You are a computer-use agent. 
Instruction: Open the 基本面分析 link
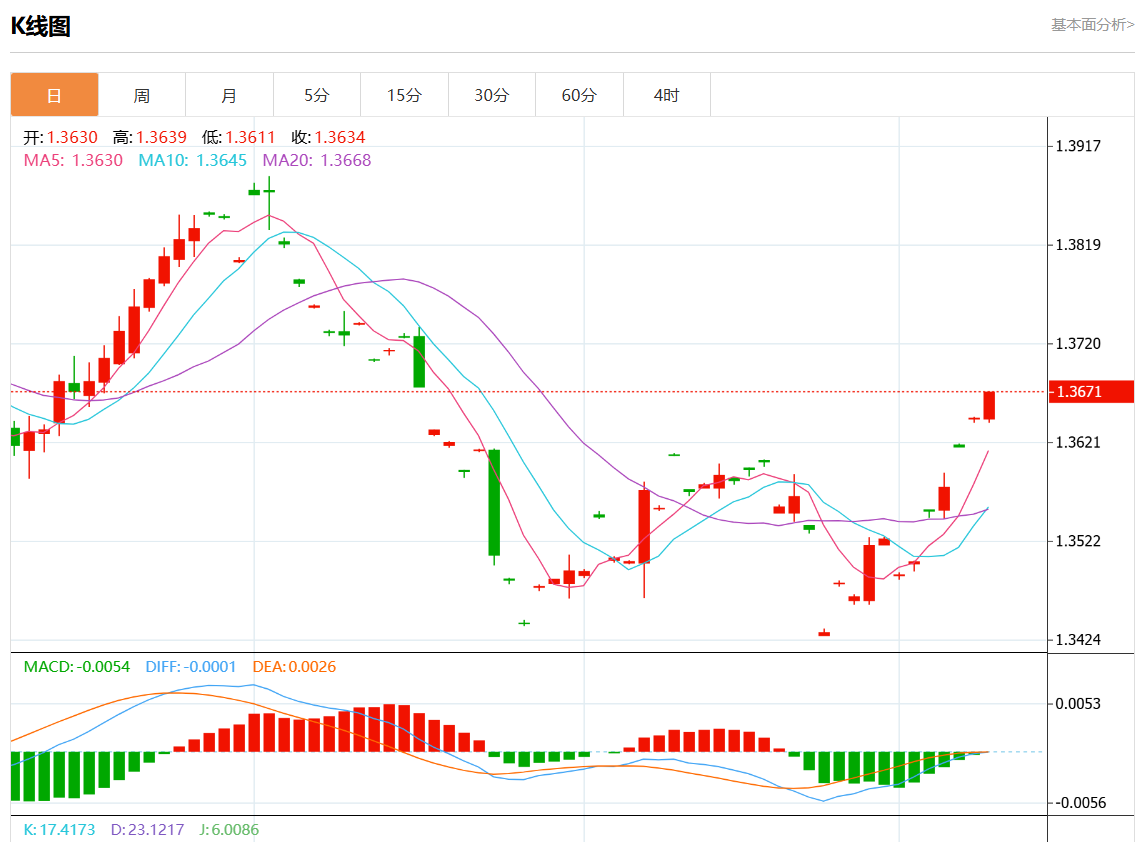coord(1092,25)
